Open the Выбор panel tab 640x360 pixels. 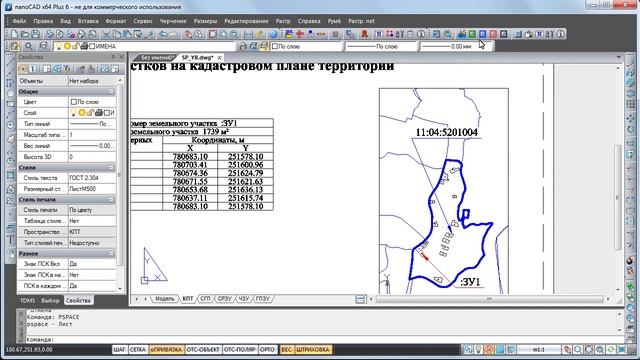50,300
